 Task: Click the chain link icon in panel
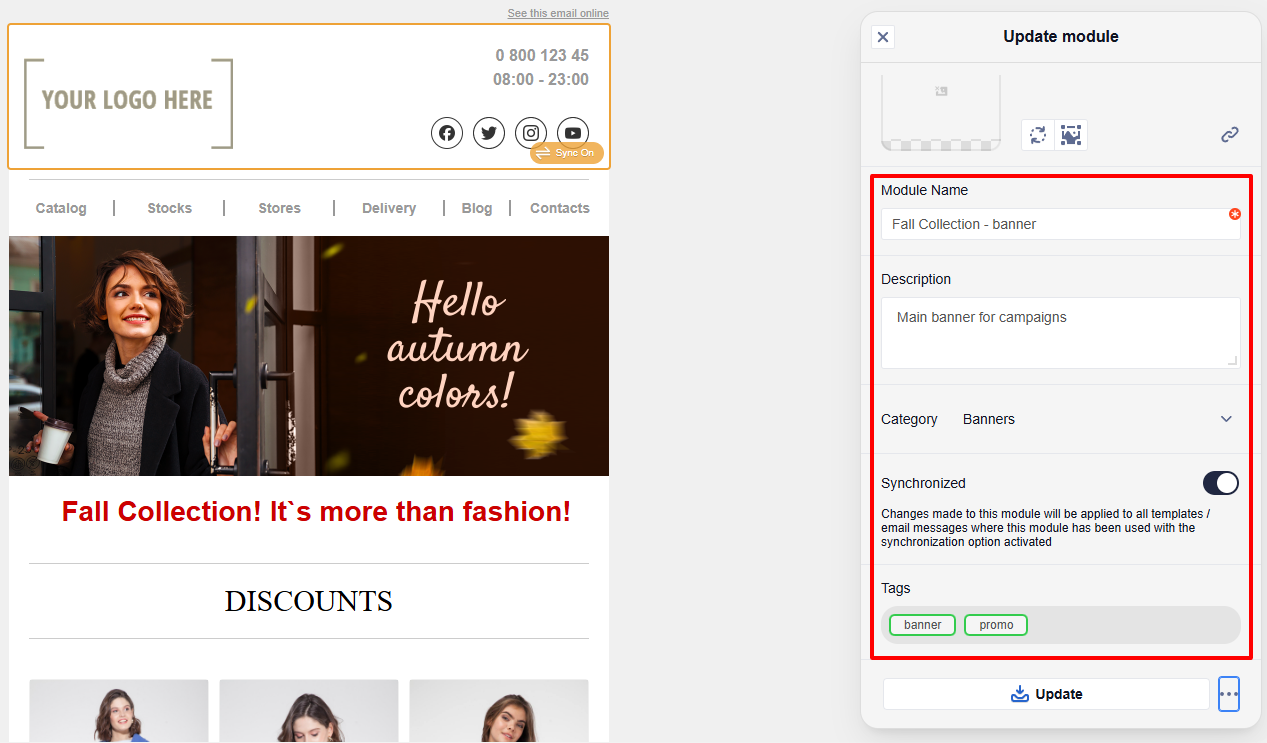[x=1230, y=134]
